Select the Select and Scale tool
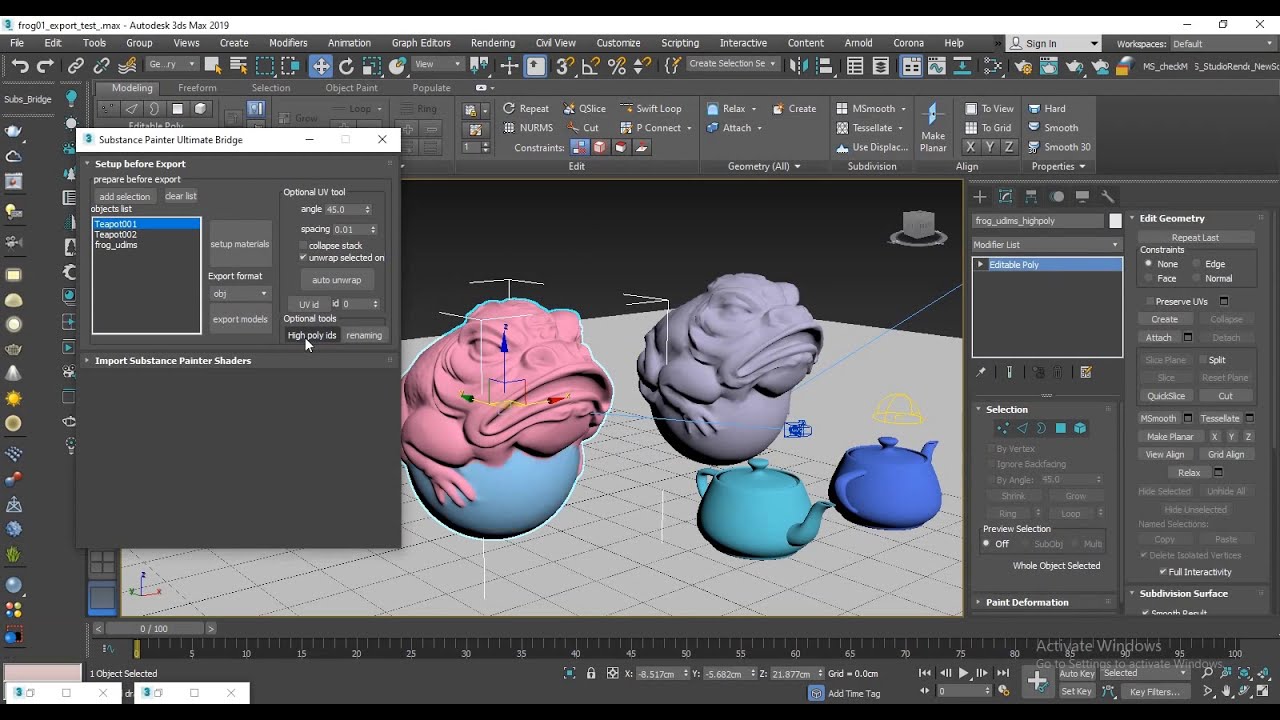The image size is (1280, 720). click(x=372, y=66)
